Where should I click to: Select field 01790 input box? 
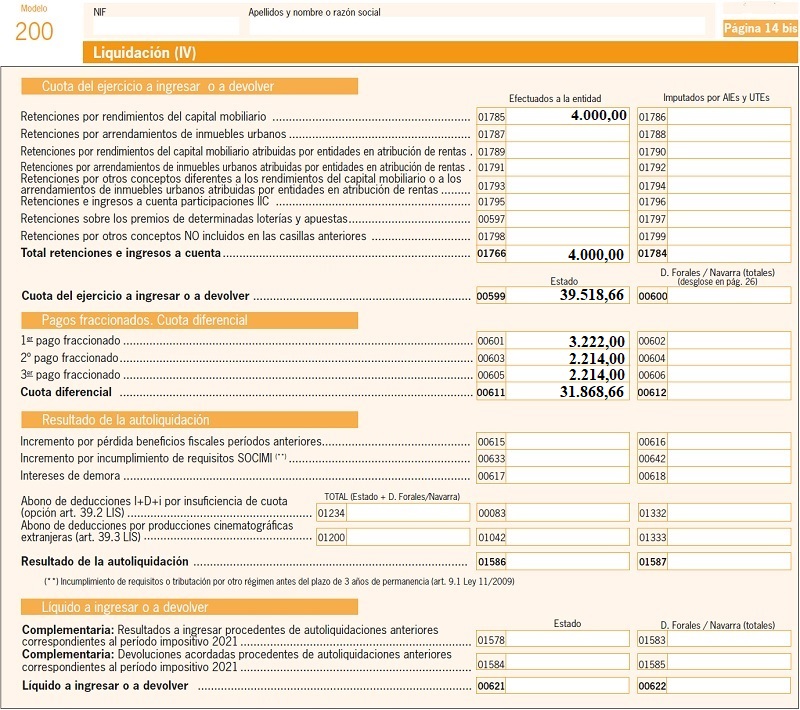pos(729,151)
